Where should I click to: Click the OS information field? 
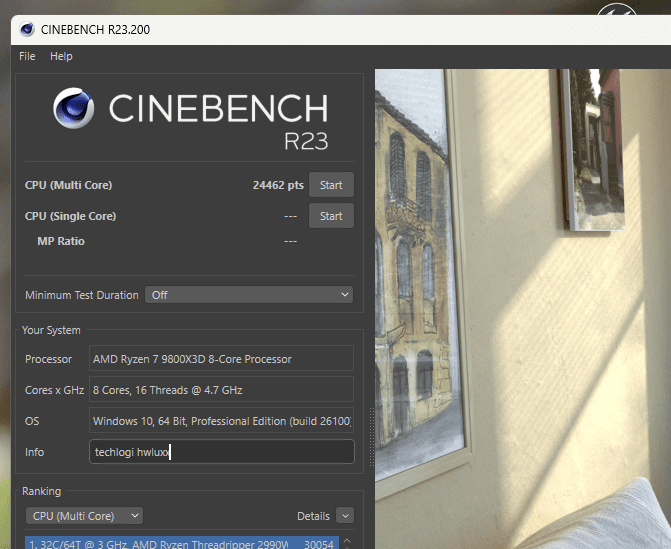point(221,421)
